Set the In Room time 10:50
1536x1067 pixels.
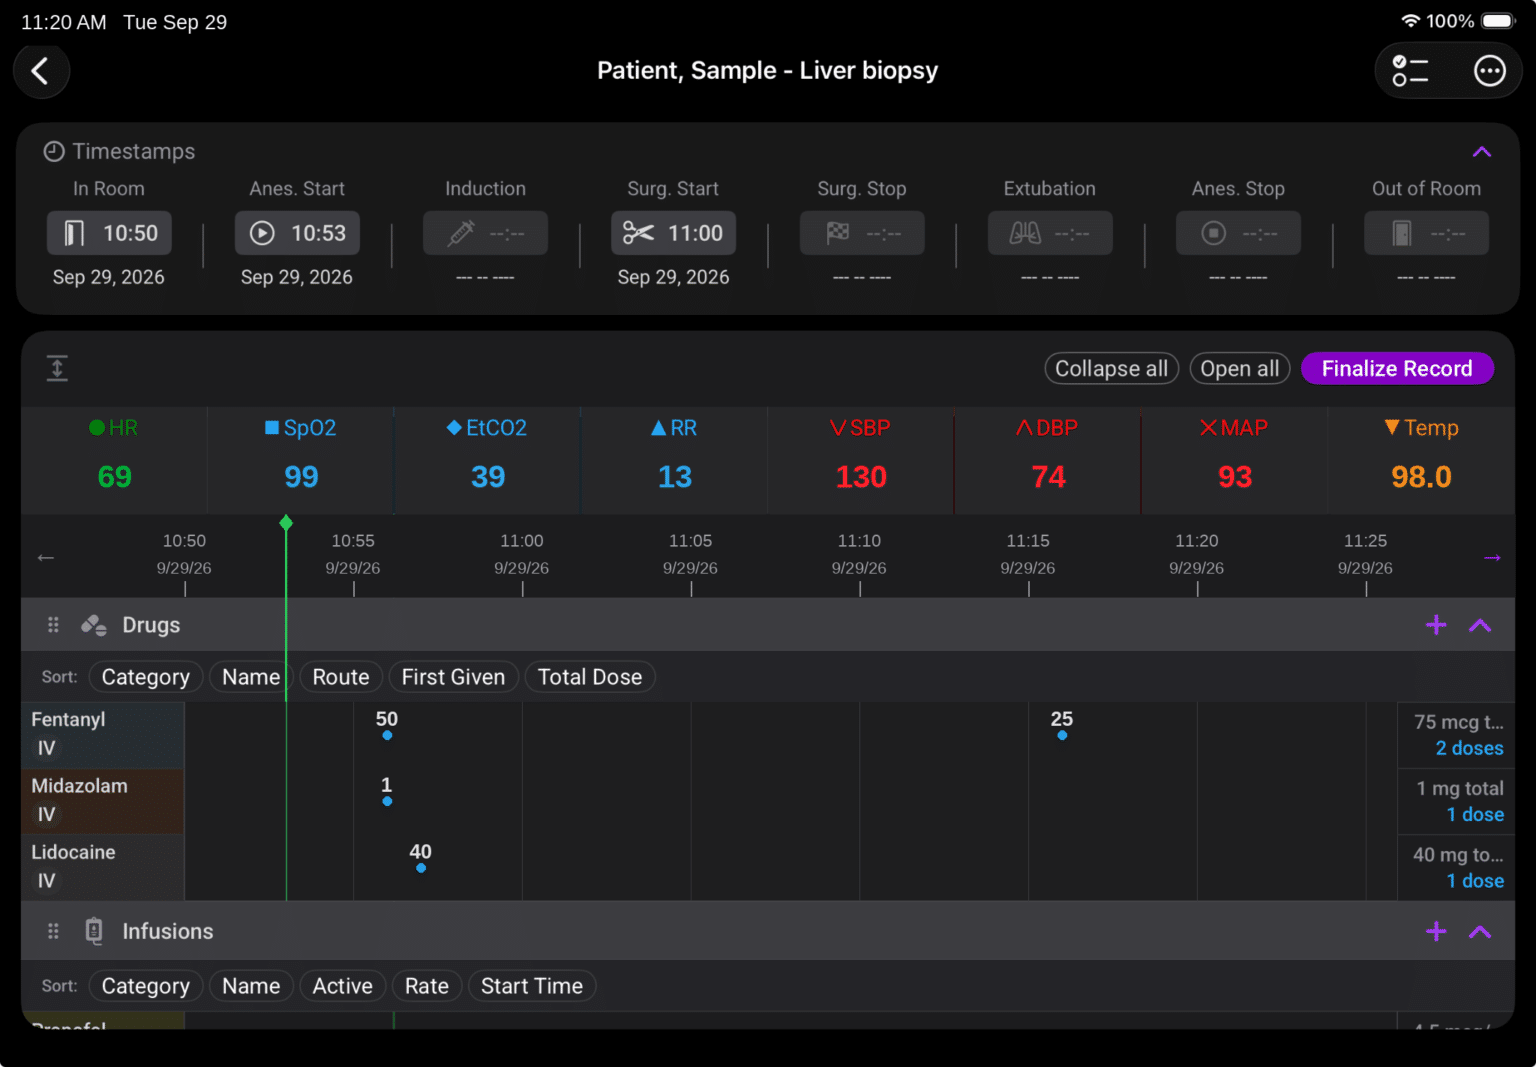tap(109, 233)
